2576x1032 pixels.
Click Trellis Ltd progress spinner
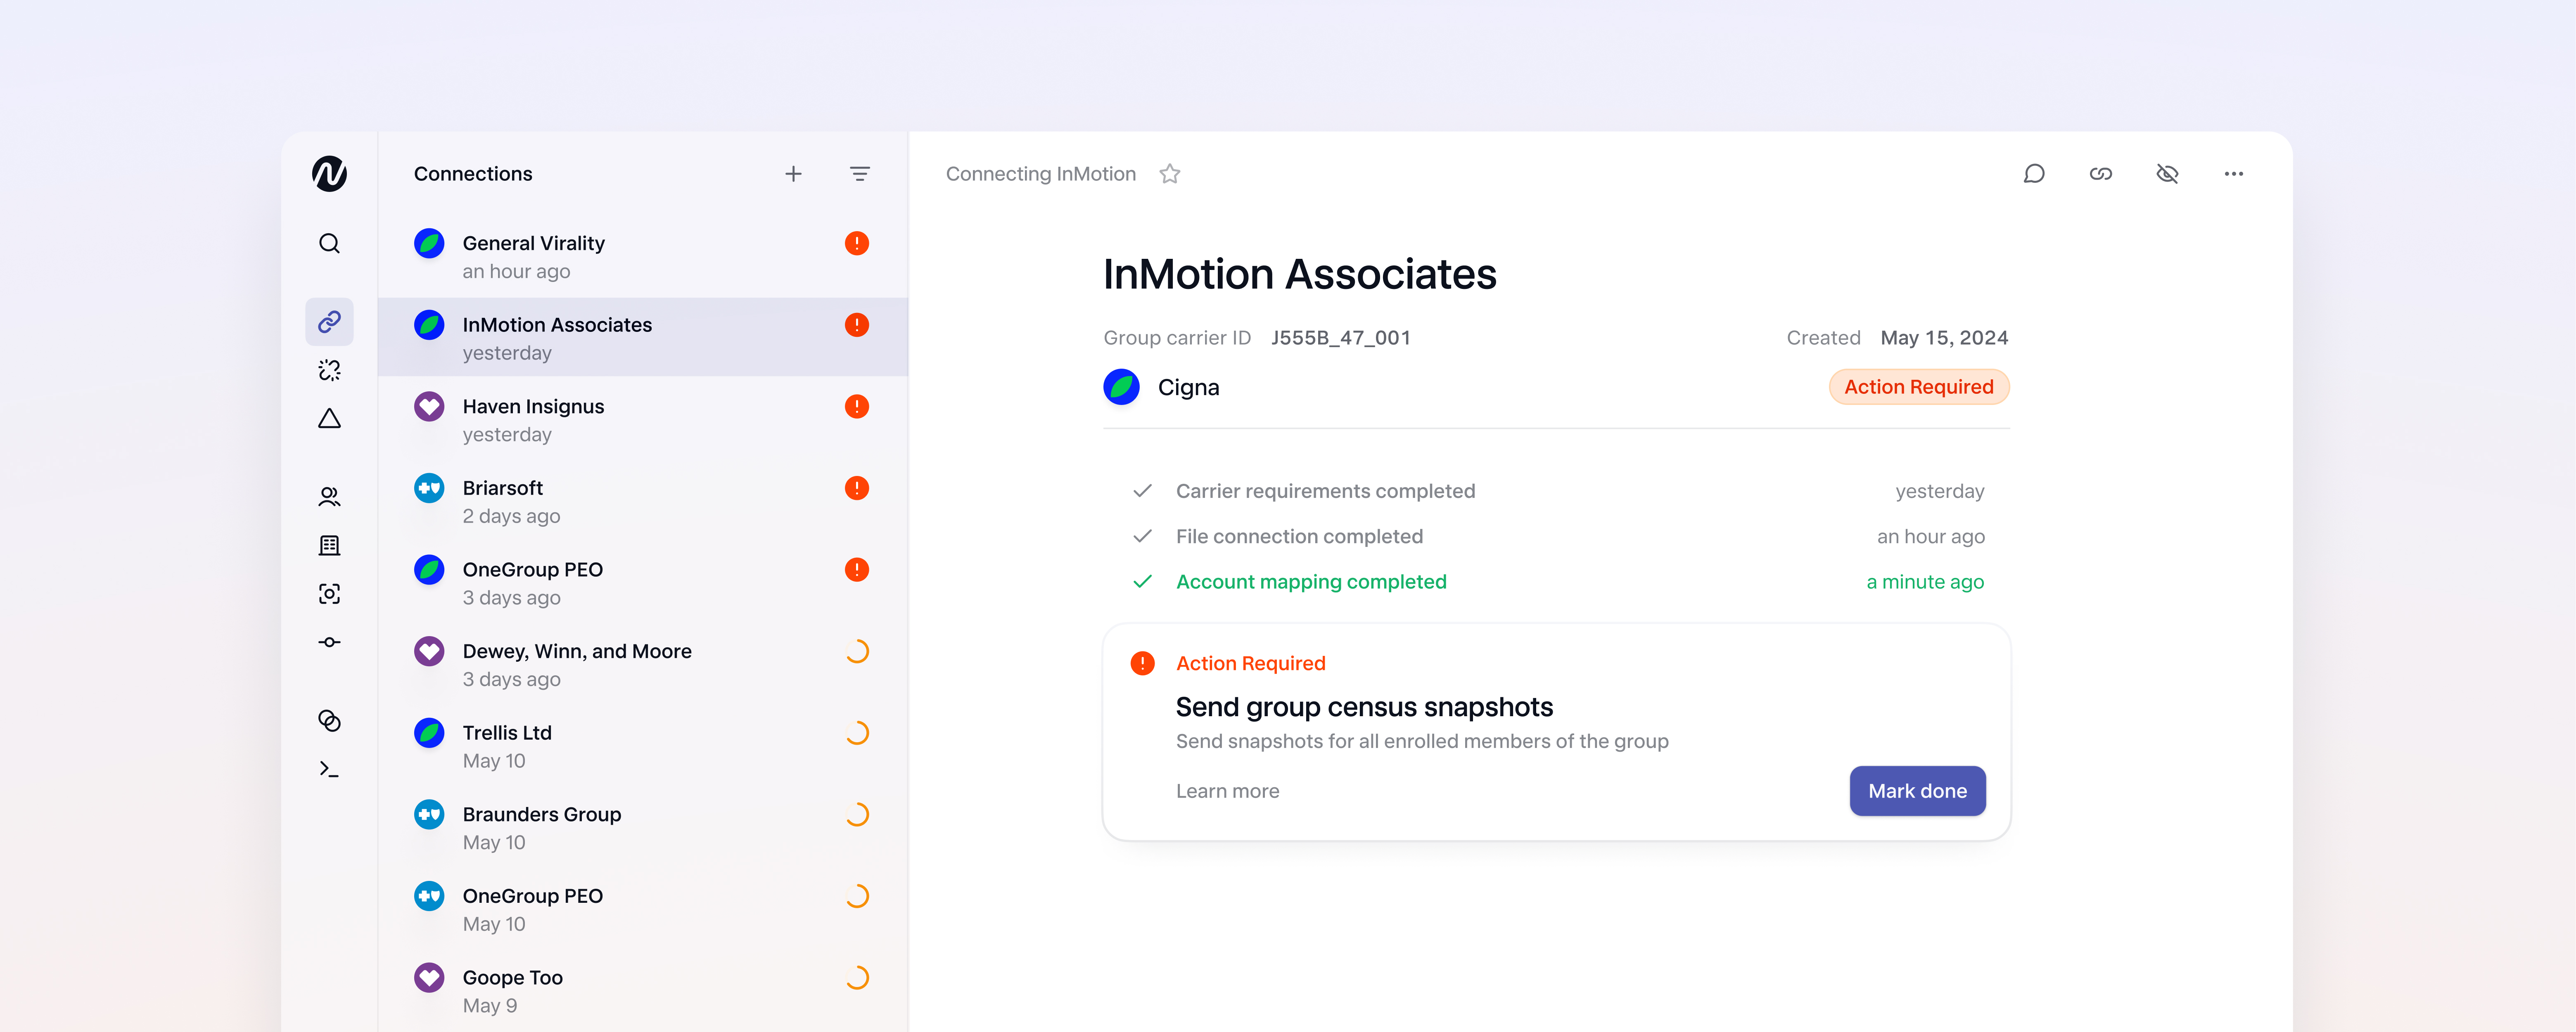(x=857, y=733)
